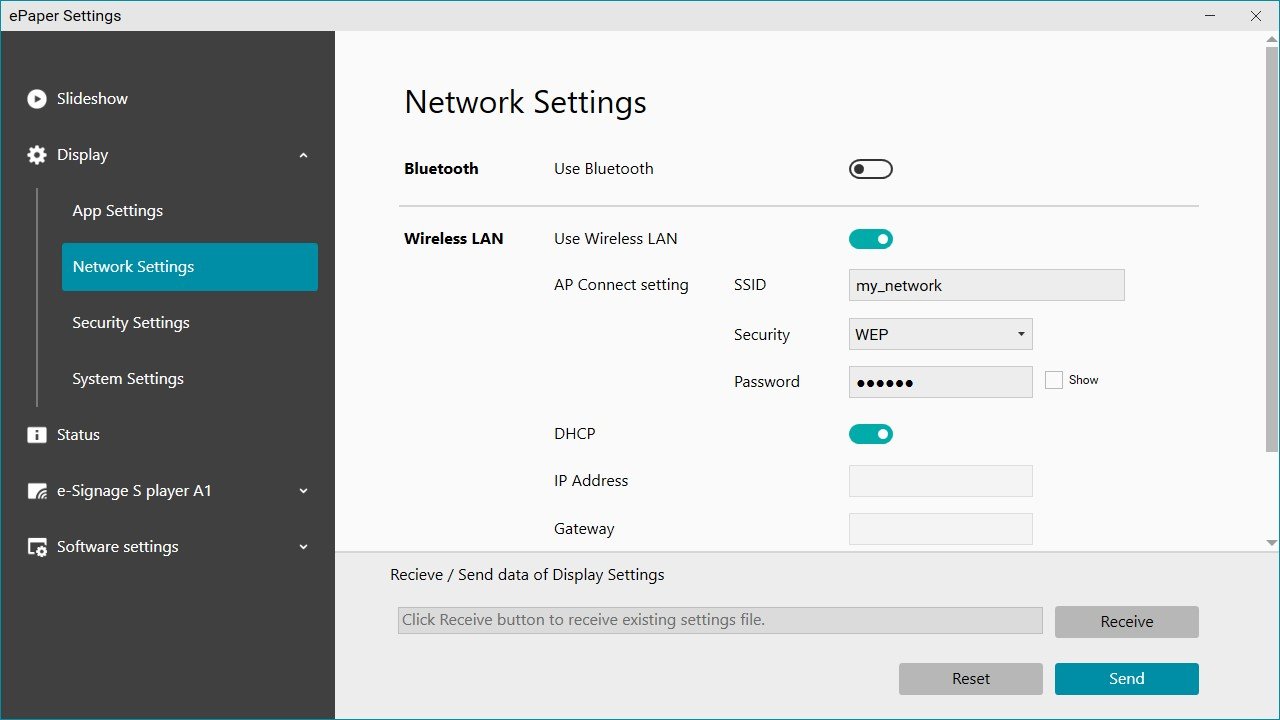Click the Status info icon
Image resolution: width=1280 pixels, height=720 pixels.
coord(36,434)
